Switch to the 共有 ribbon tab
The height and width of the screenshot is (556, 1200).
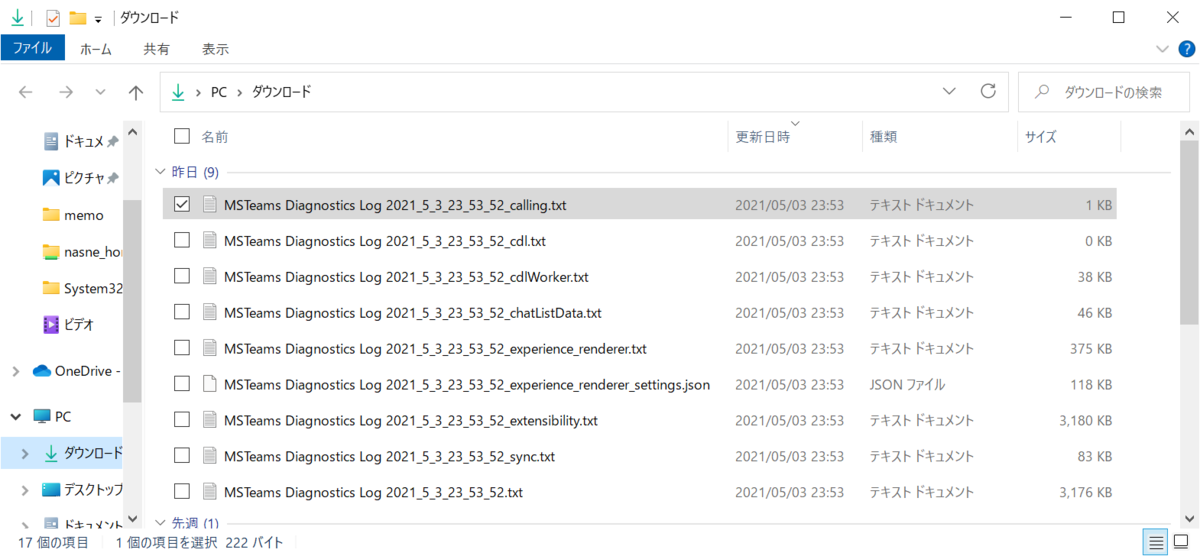pos(156,49)
